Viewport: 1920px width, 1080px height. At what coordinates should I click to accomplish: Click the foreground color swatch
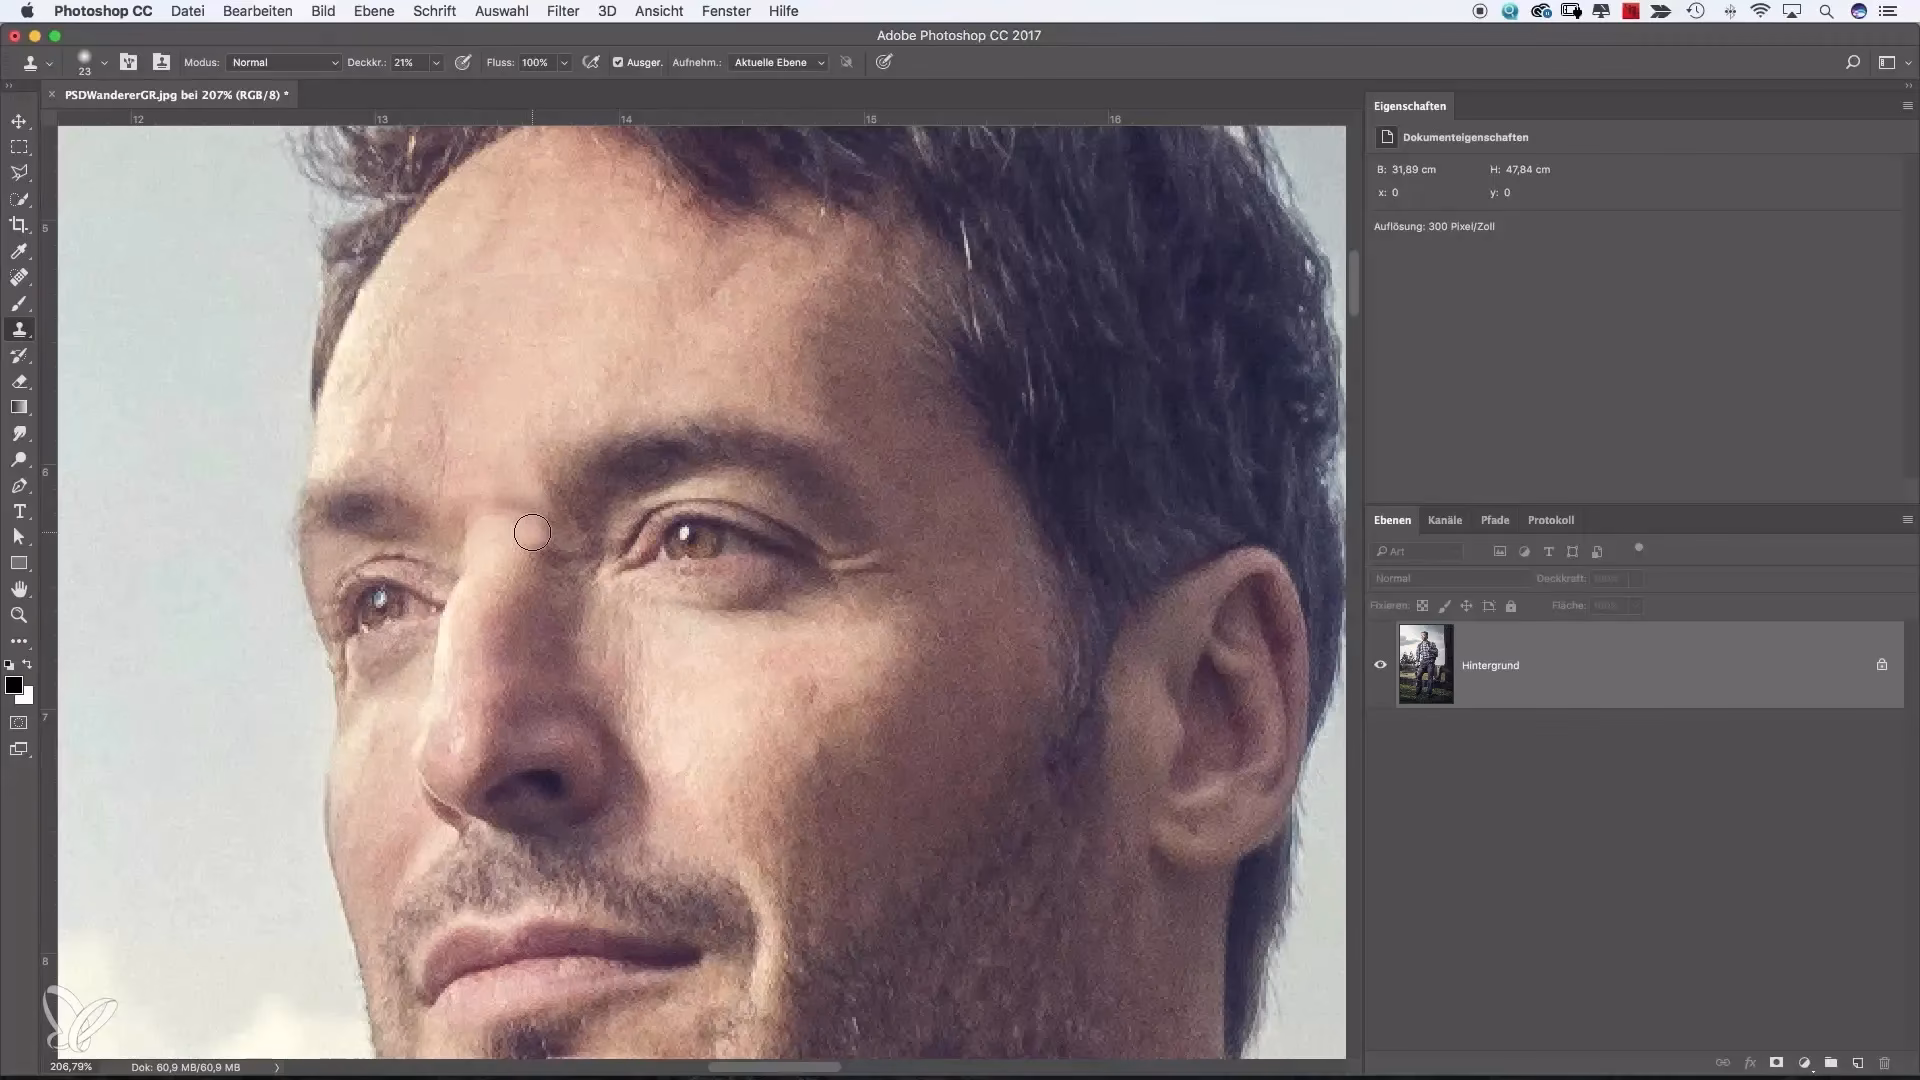(14, 686)
